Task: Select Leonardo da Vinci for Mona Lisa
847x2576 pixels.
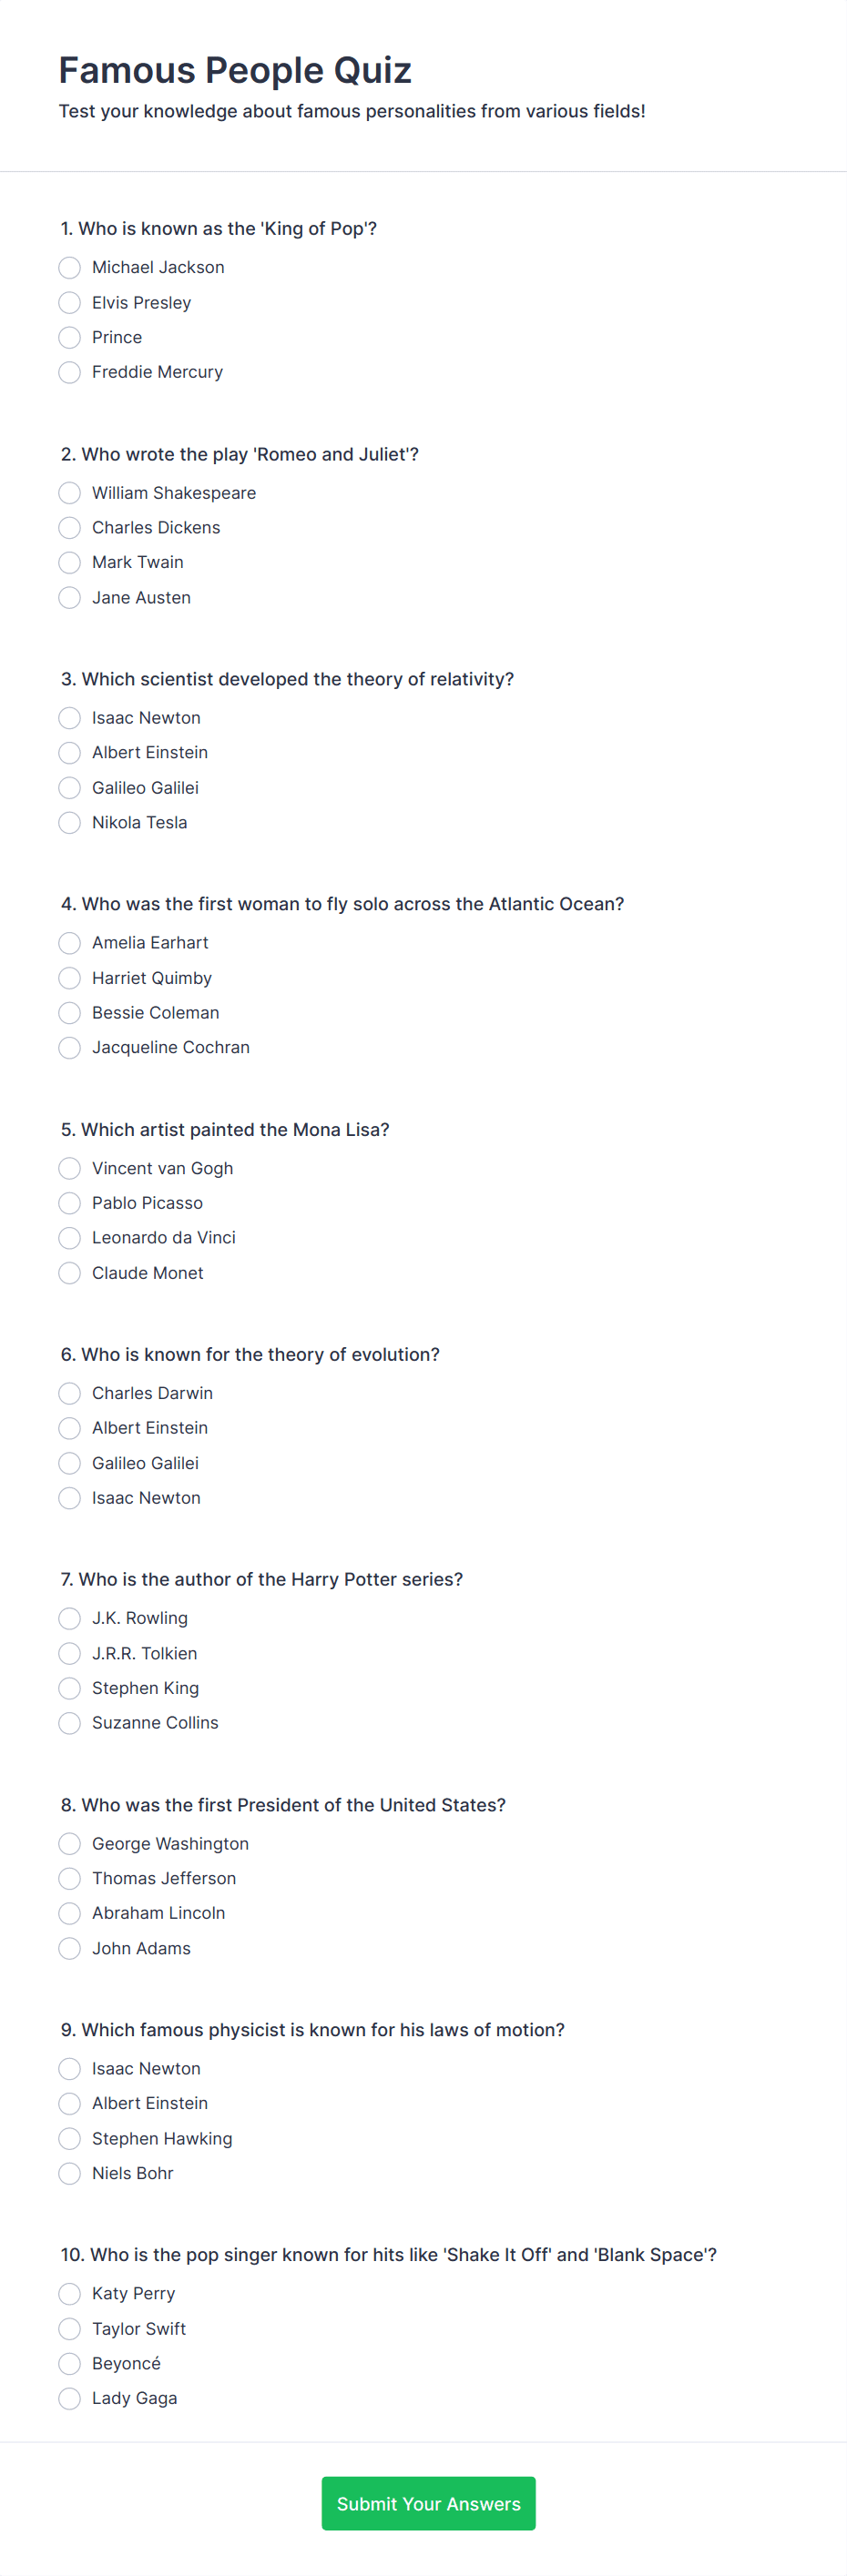Action: click(x=69, y=1238)
